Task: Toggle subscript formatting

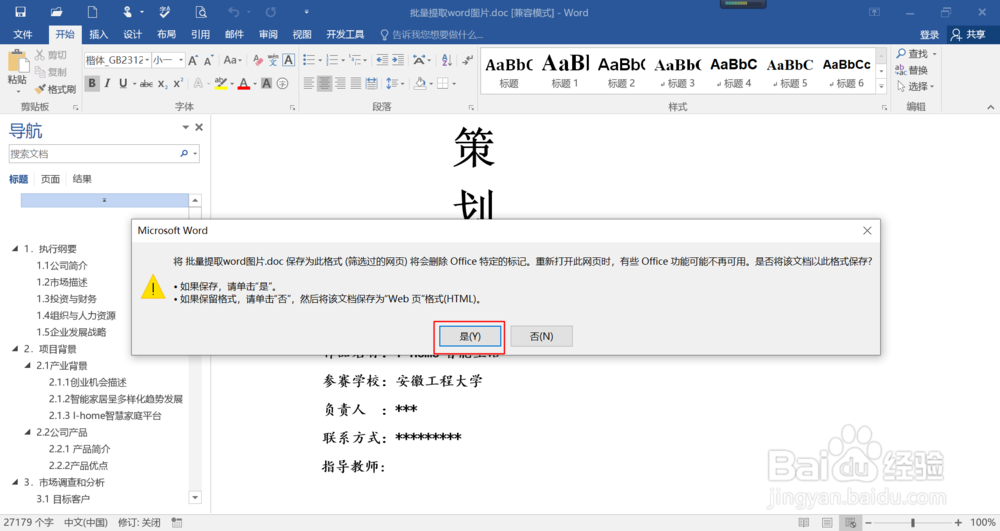Action: 163,84
